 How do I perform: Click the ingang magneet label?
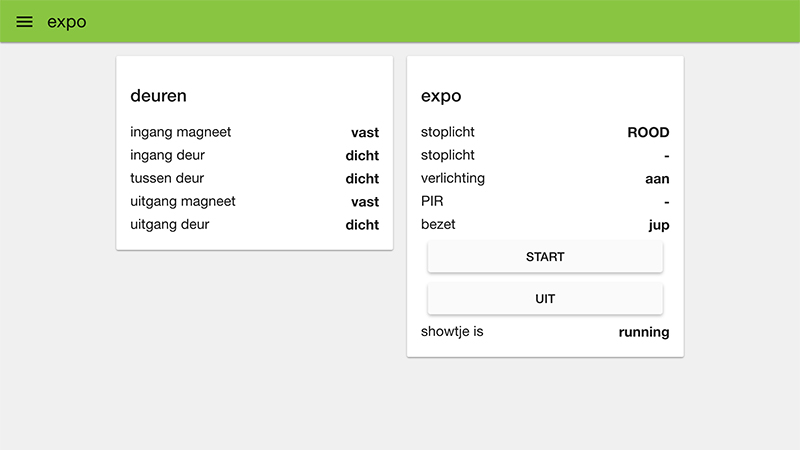(180, 132)
